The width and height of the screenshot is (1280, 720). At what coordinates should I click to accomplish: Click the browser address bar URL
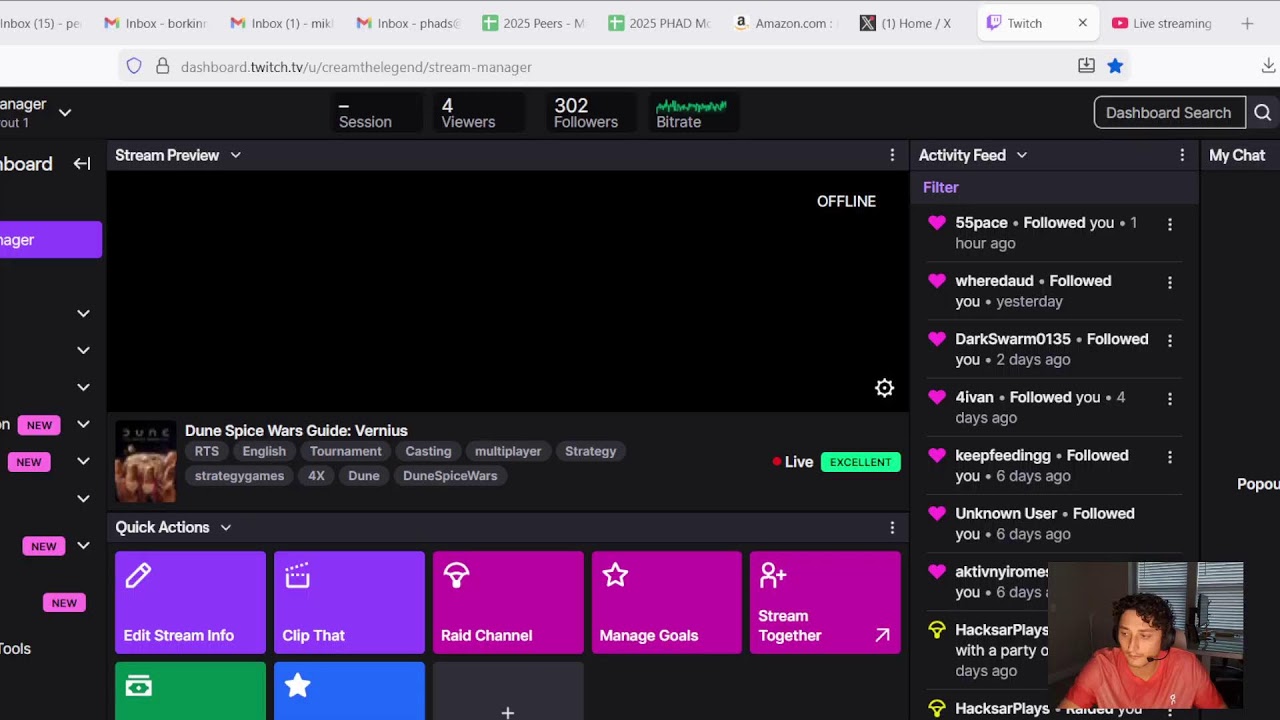pos(356,67)
